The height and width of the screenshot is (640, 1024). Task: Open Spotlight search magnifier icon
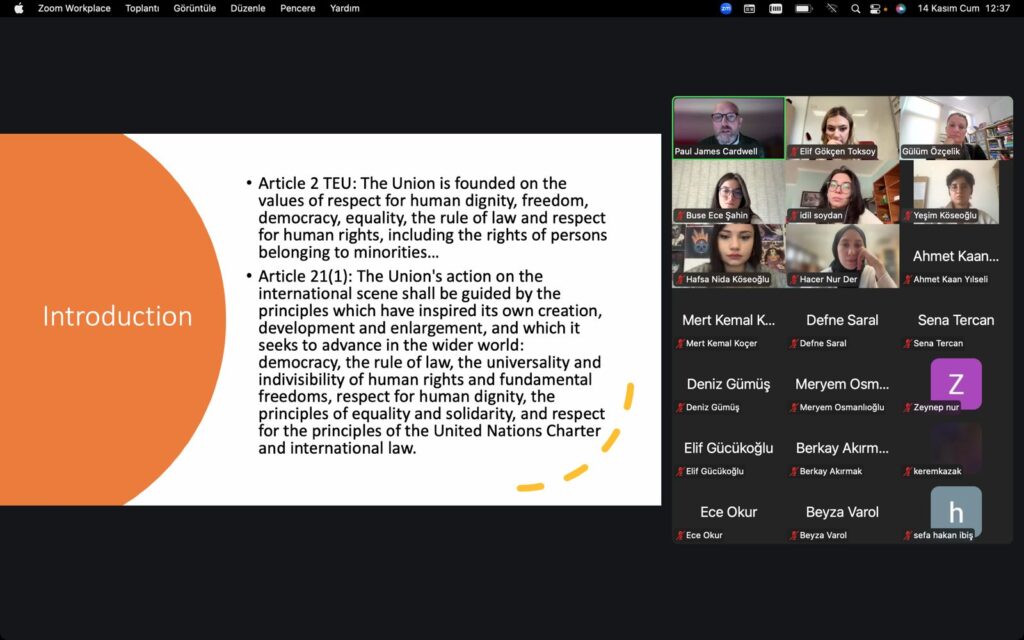(x=855, y=8)
